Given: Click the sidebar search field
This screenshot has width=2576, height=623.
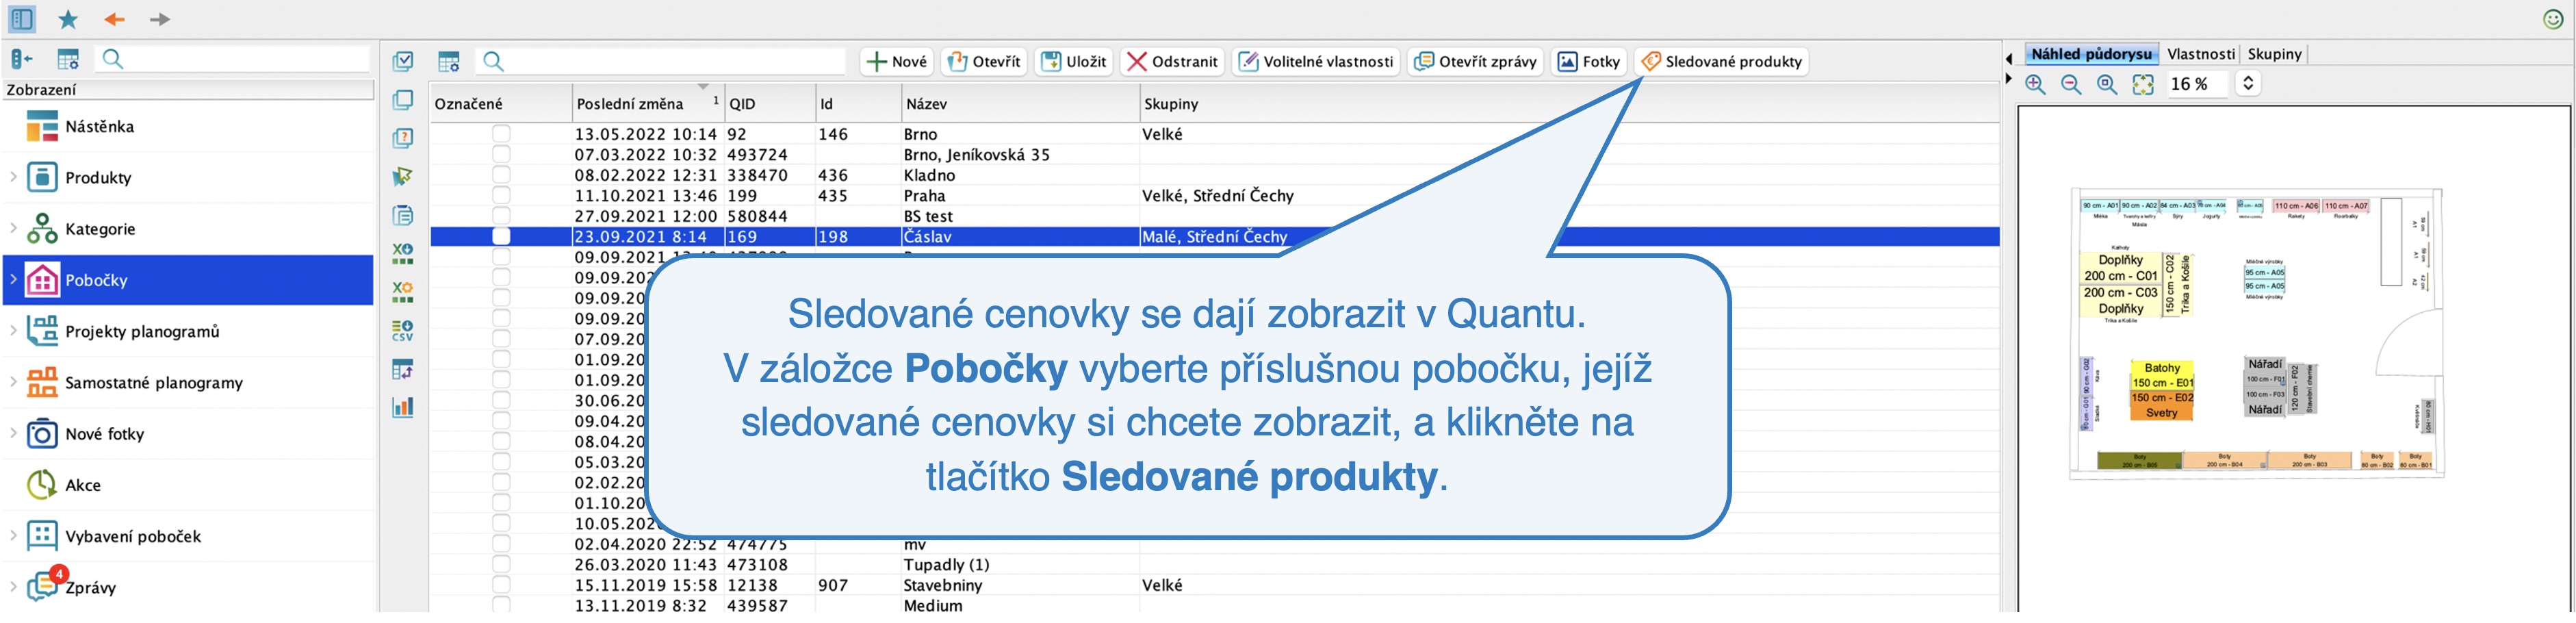Looking at the screenshot, I should click(x=233, y=59).
